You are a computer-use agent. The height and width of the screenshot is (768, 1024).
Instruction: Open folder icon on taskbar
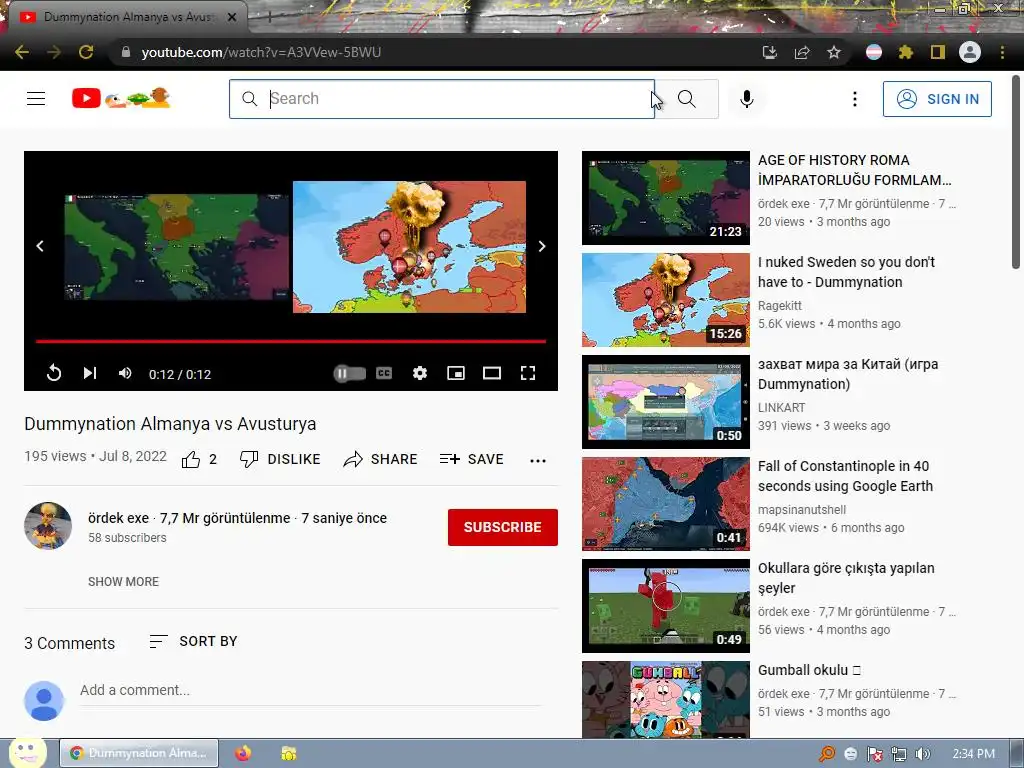coord(289,753)
